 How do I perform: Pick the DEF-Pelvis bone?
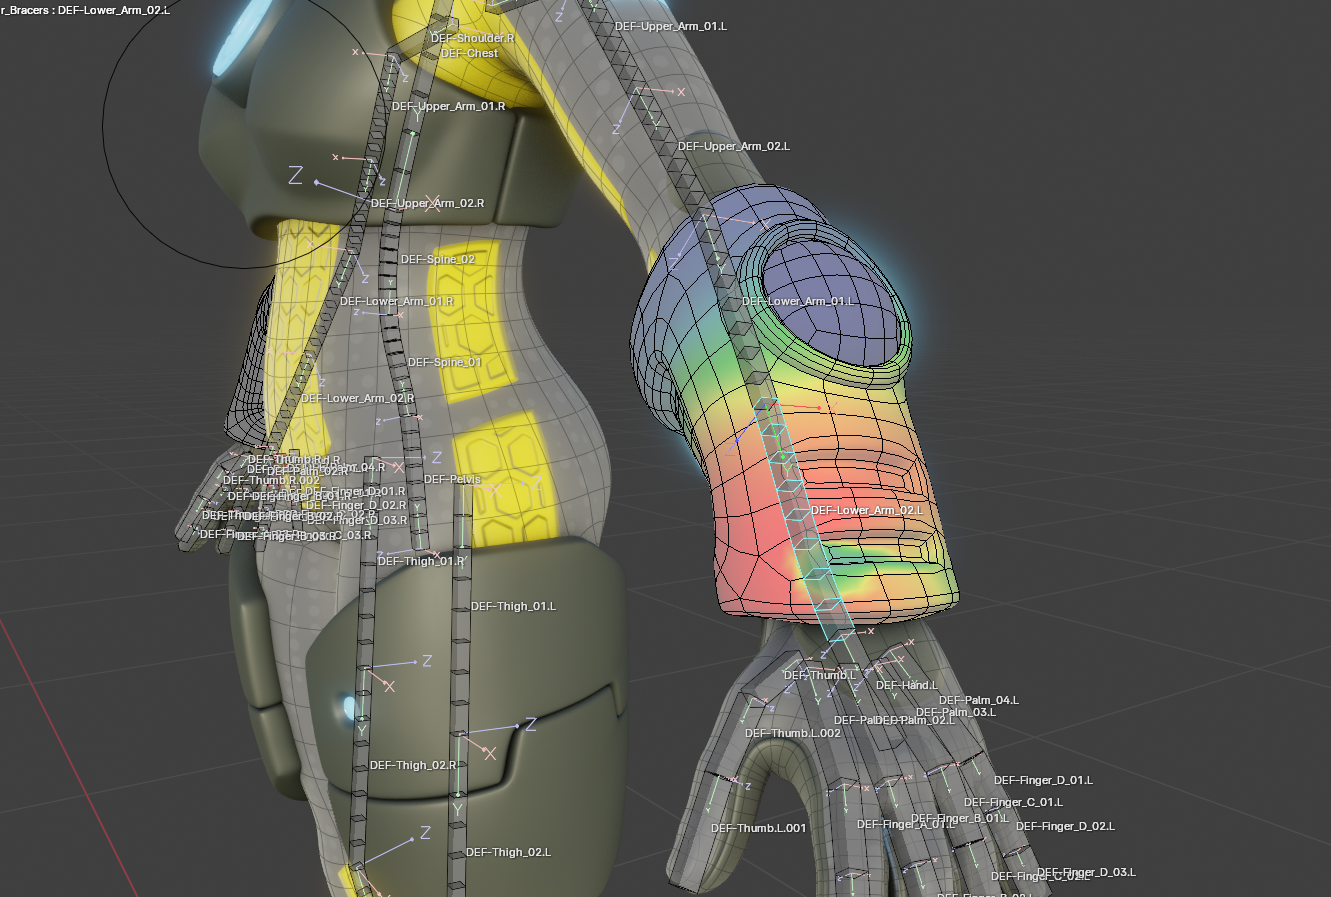452,479
